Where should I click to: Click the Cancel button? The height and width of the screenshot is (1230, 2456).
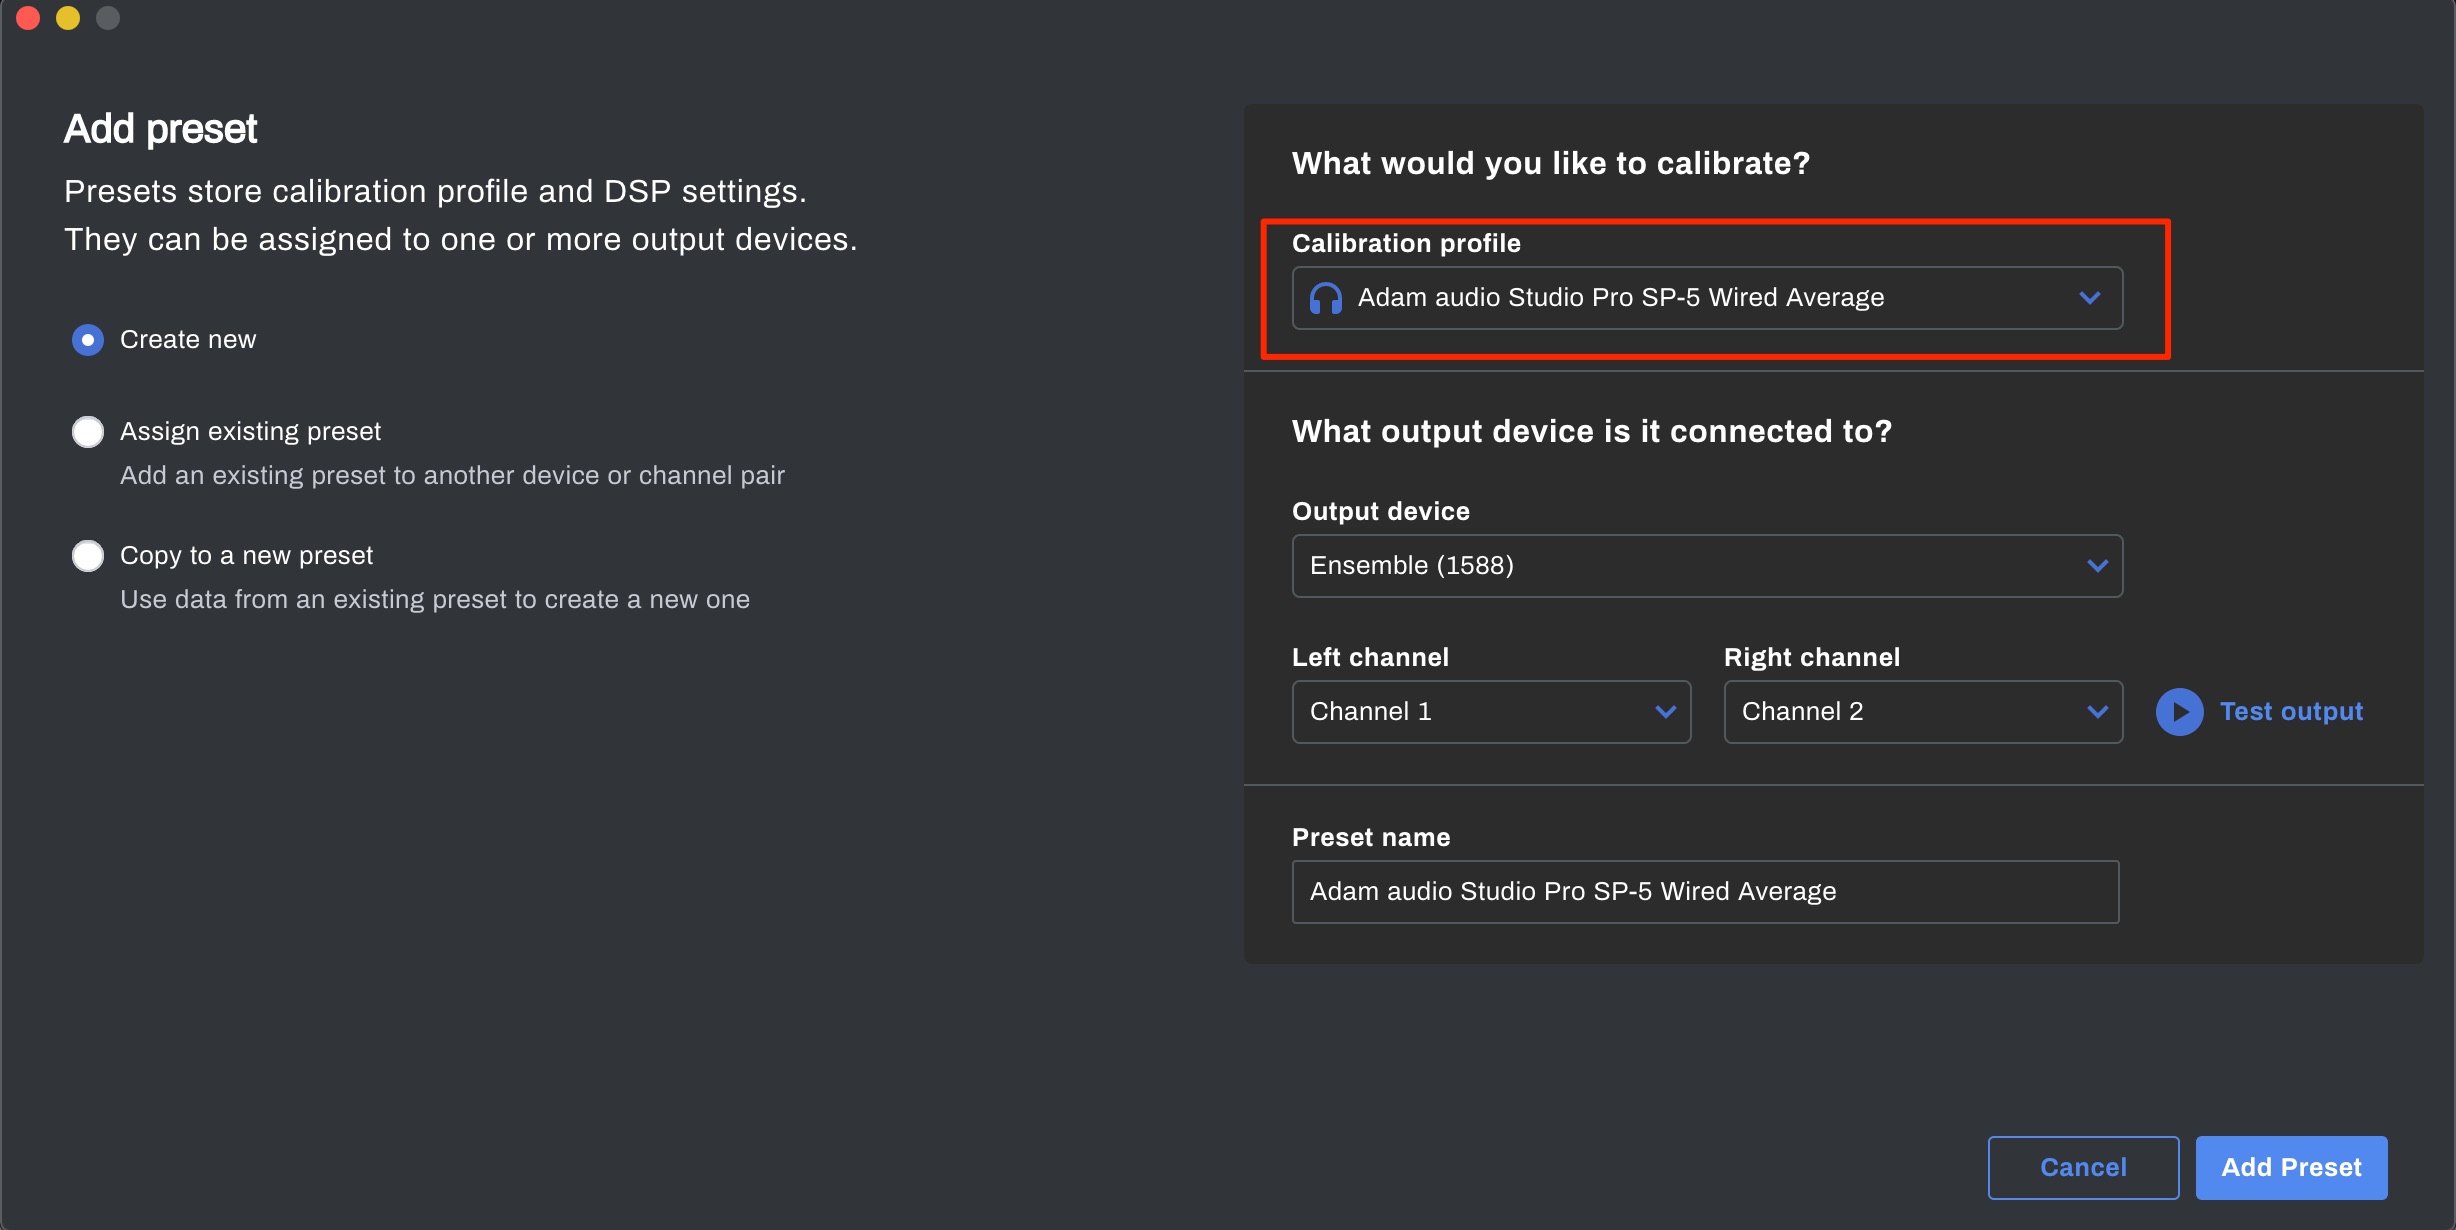tap(2083, 1168)
